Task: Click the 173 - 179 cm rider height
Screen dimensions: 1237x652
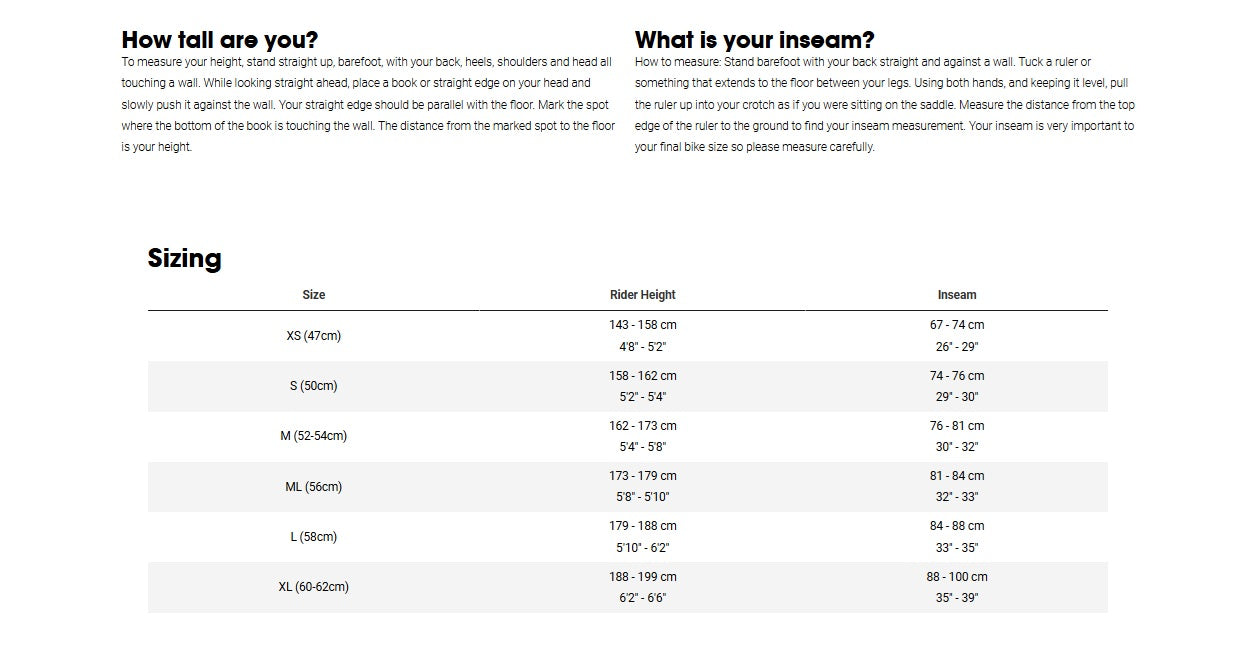Action: (x=643, y=476)
